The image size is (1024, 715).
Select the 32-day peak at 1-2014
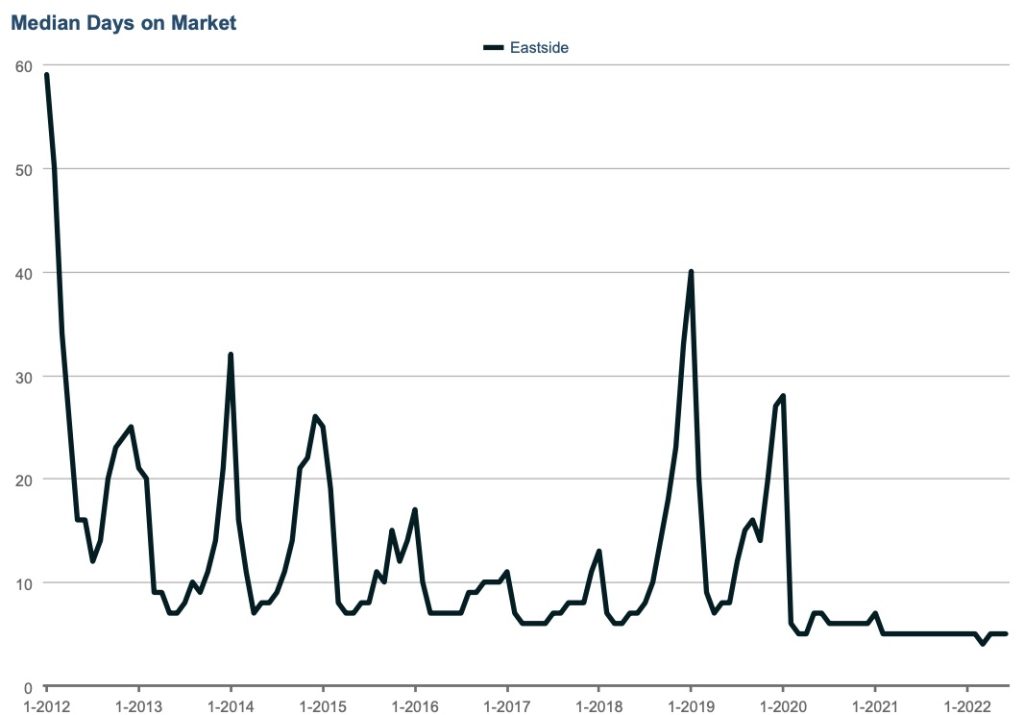[x=231, y=355]
